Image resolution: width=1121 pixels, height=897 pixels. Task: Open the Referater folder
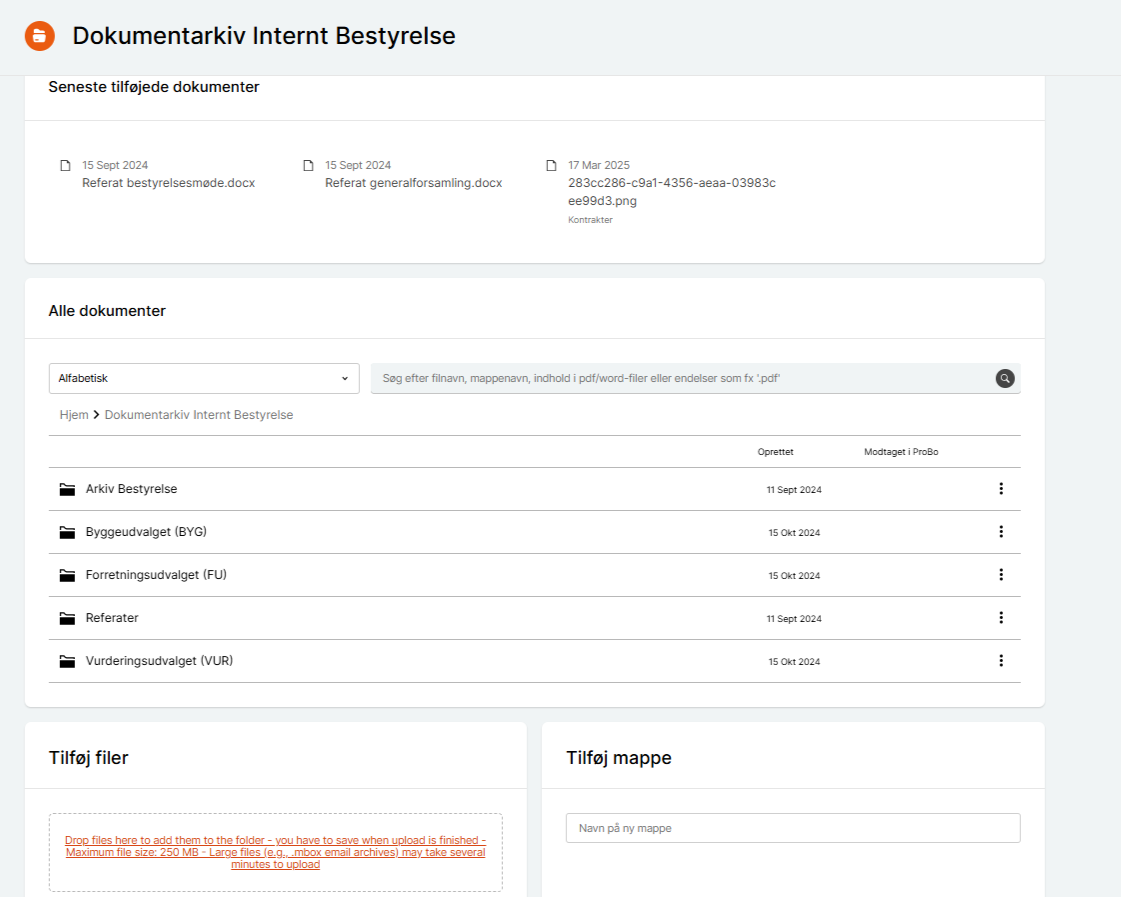112,618
